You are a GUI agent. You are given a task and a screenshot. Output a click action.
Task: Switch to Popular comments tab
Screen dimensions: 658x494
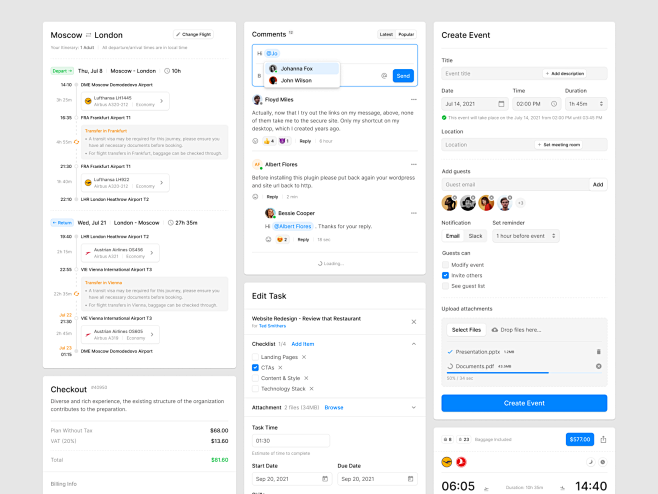tap(406, 34)
